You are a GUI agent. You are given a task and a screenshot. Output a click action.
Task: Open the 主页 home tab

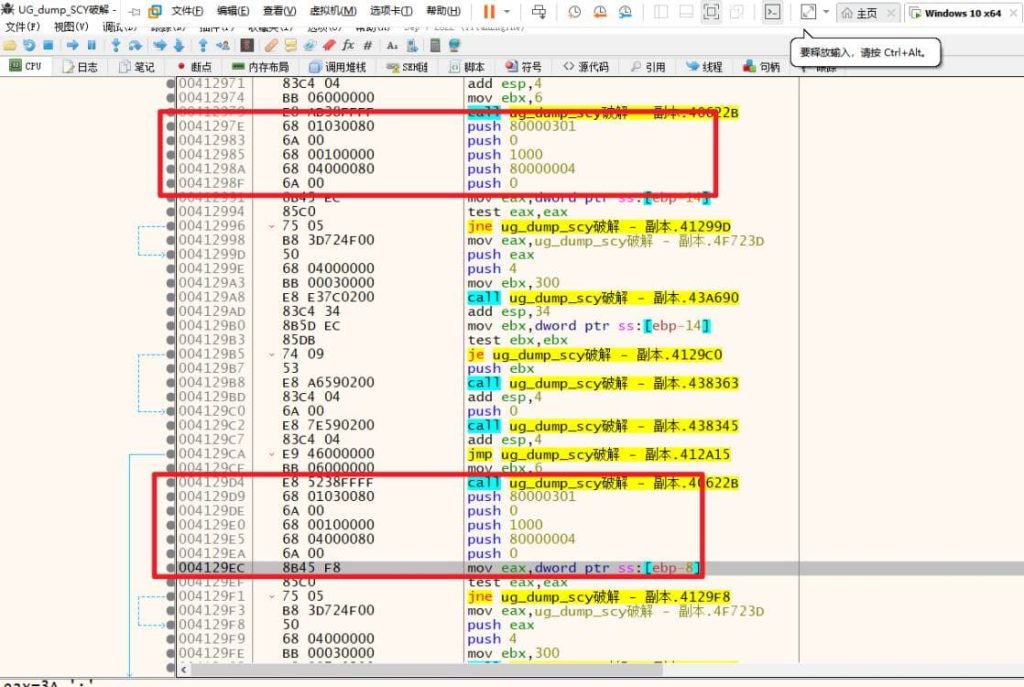click(x=859, y=13)
